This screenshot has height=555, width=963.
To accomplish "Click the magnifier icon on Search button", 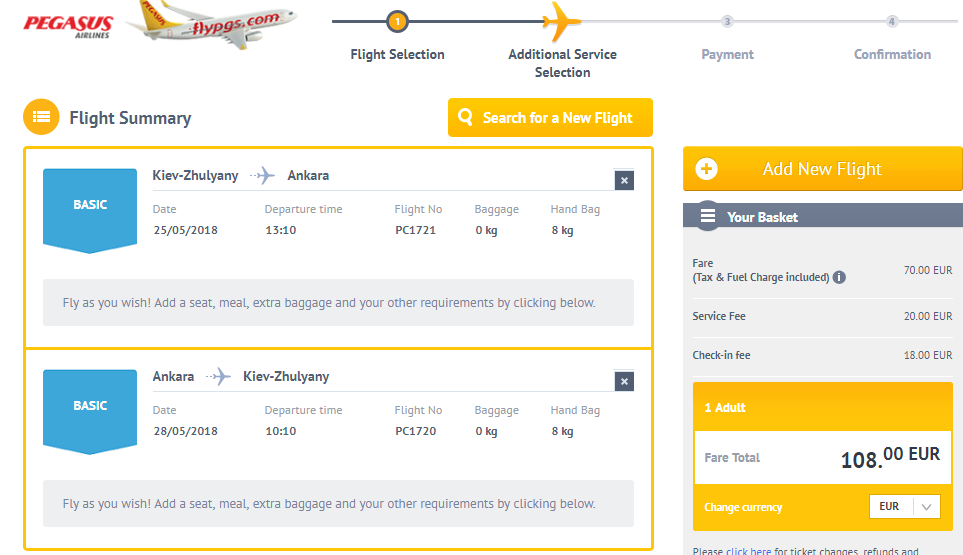I will (465, 118).
